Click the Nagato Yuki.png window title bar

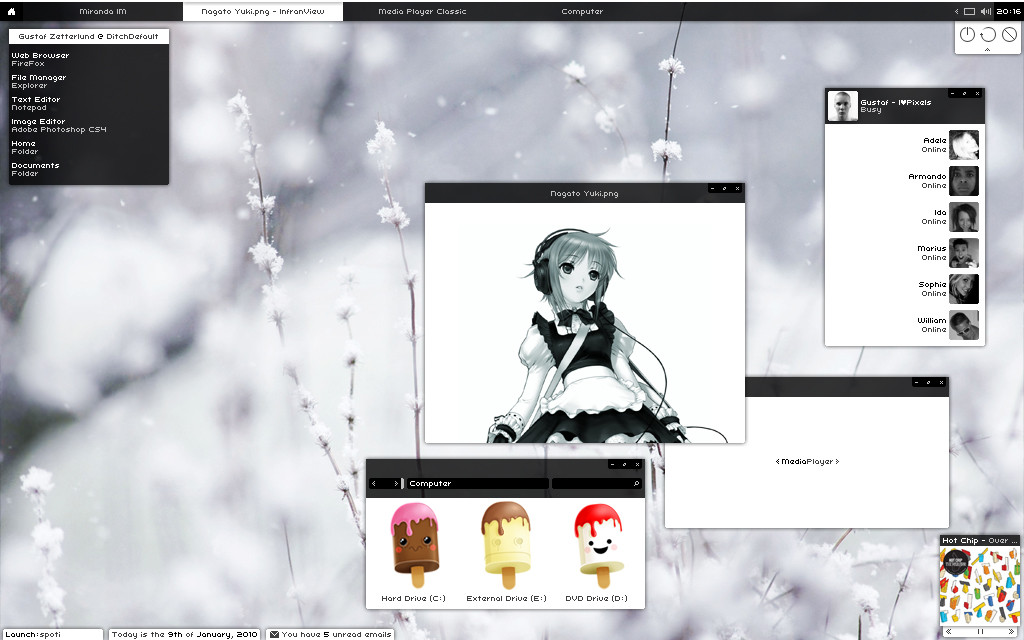pyautogui.click(x=584, y=193)
